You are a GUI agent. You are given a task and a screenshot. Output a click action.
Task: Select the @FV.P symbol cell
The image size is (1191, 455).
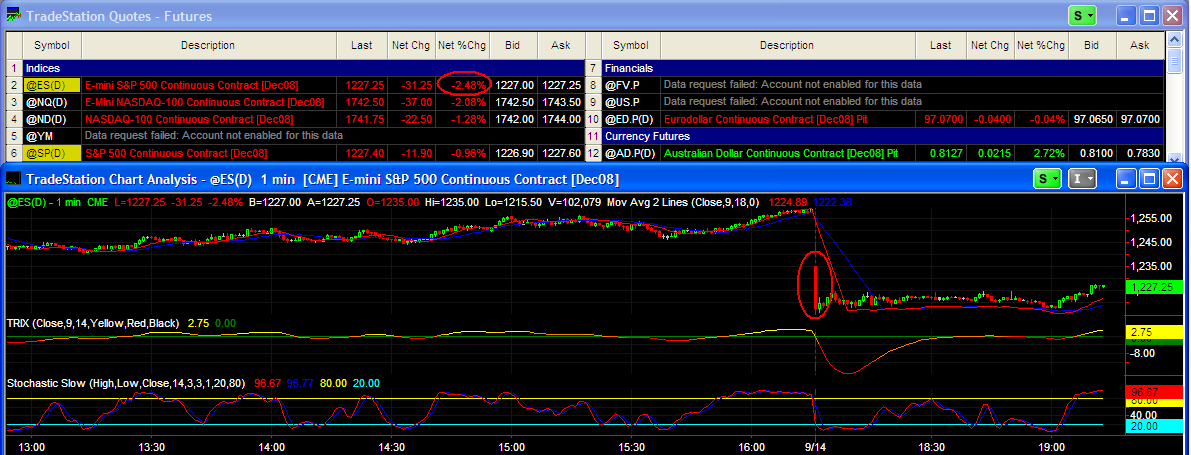tap(630, 85)
